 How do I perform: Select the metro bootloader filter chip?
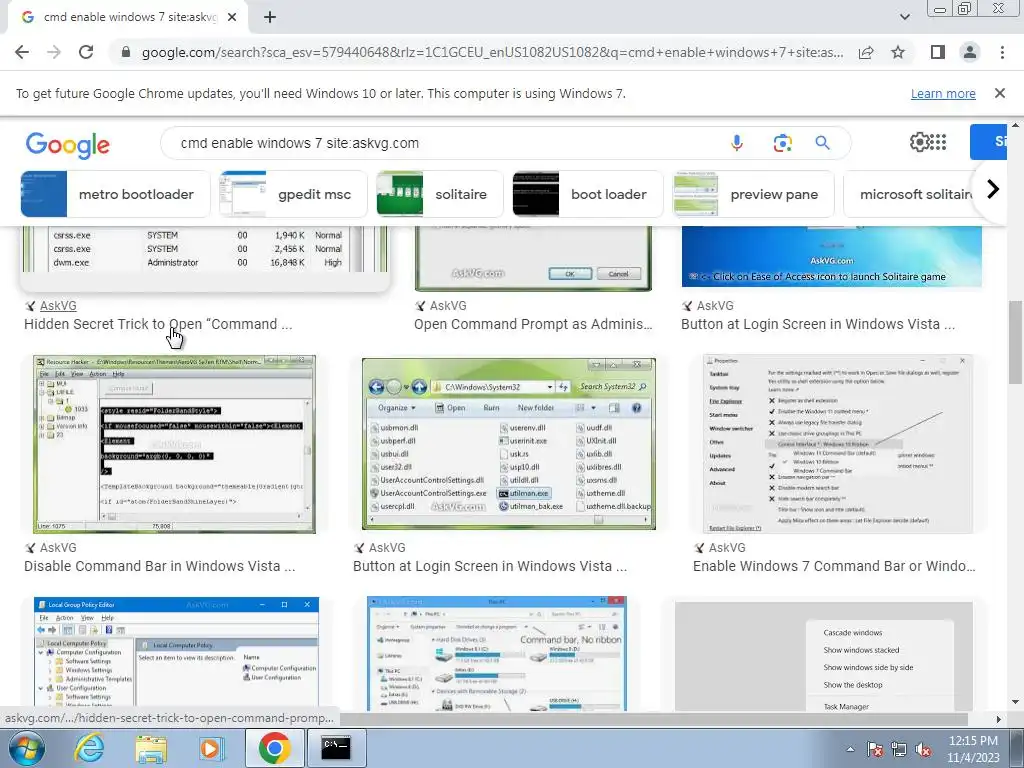point(116,194)
